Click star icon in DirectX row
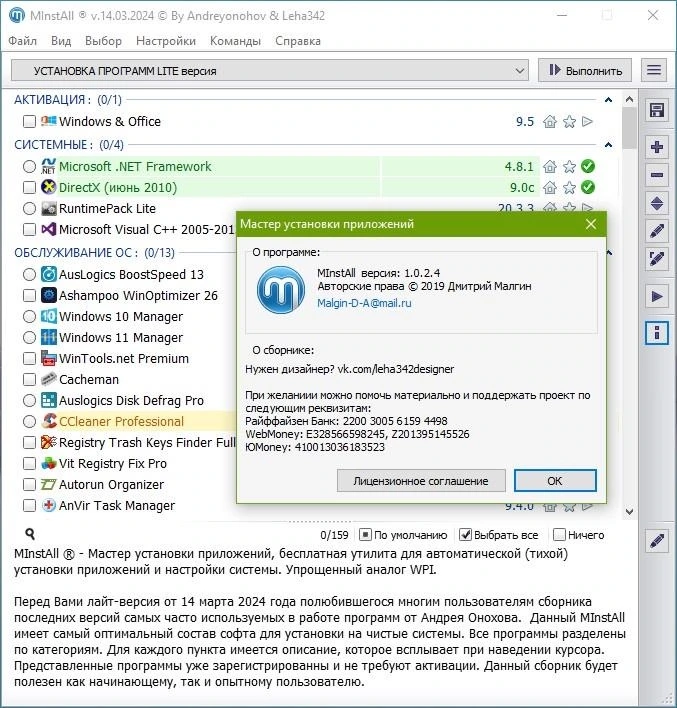 pos(569,187)
